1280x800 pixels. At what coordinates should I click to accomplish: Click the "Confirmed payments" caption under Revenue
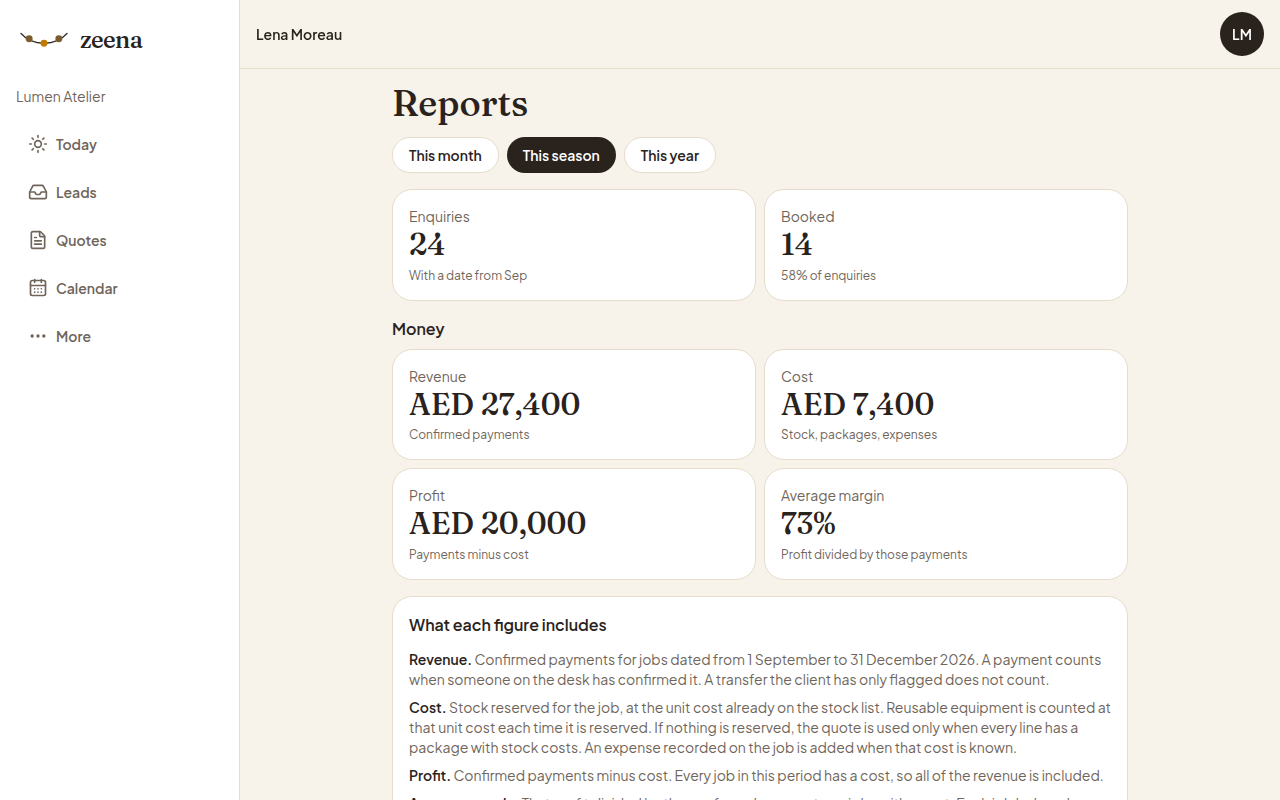[469, 435]
